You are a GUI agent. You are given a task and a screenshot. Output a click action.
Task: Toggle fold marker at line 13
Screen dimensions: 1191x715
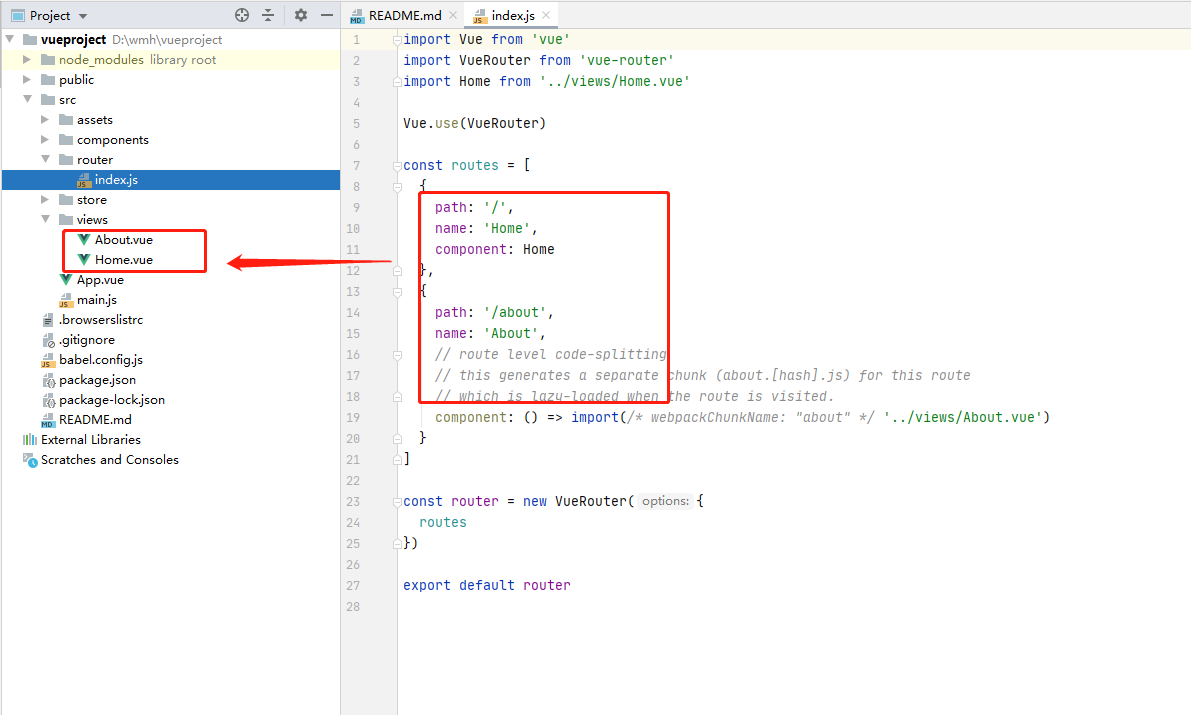point(396,292)
